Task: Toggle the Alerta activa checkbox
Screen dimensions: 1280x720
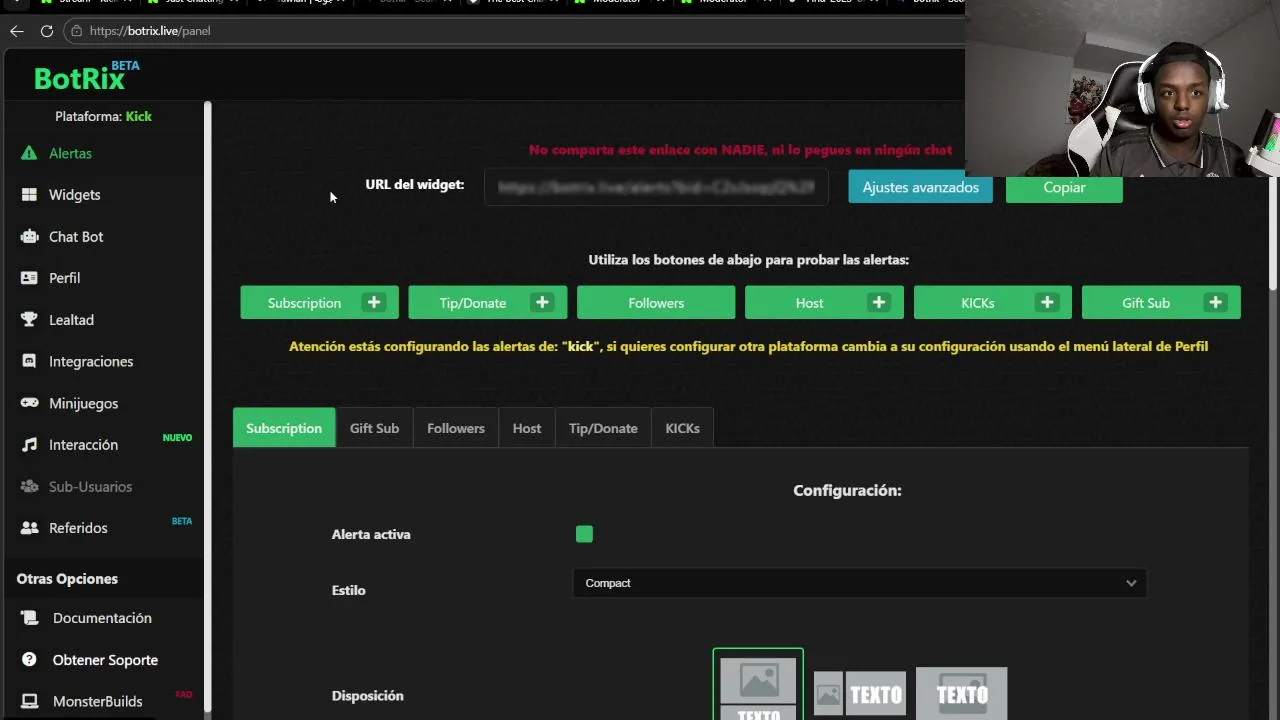Action: tap(584, 534)
